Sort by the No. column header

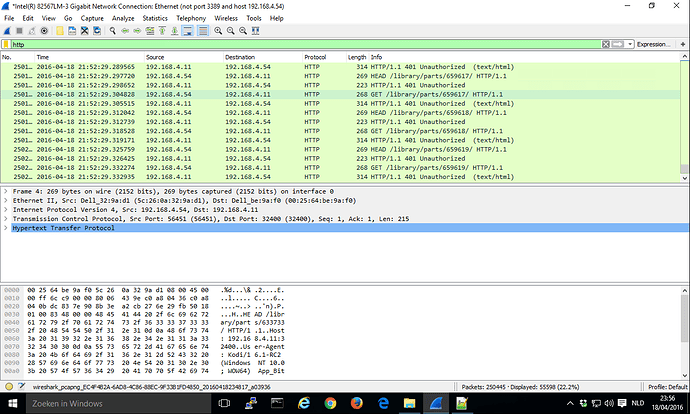18,57
